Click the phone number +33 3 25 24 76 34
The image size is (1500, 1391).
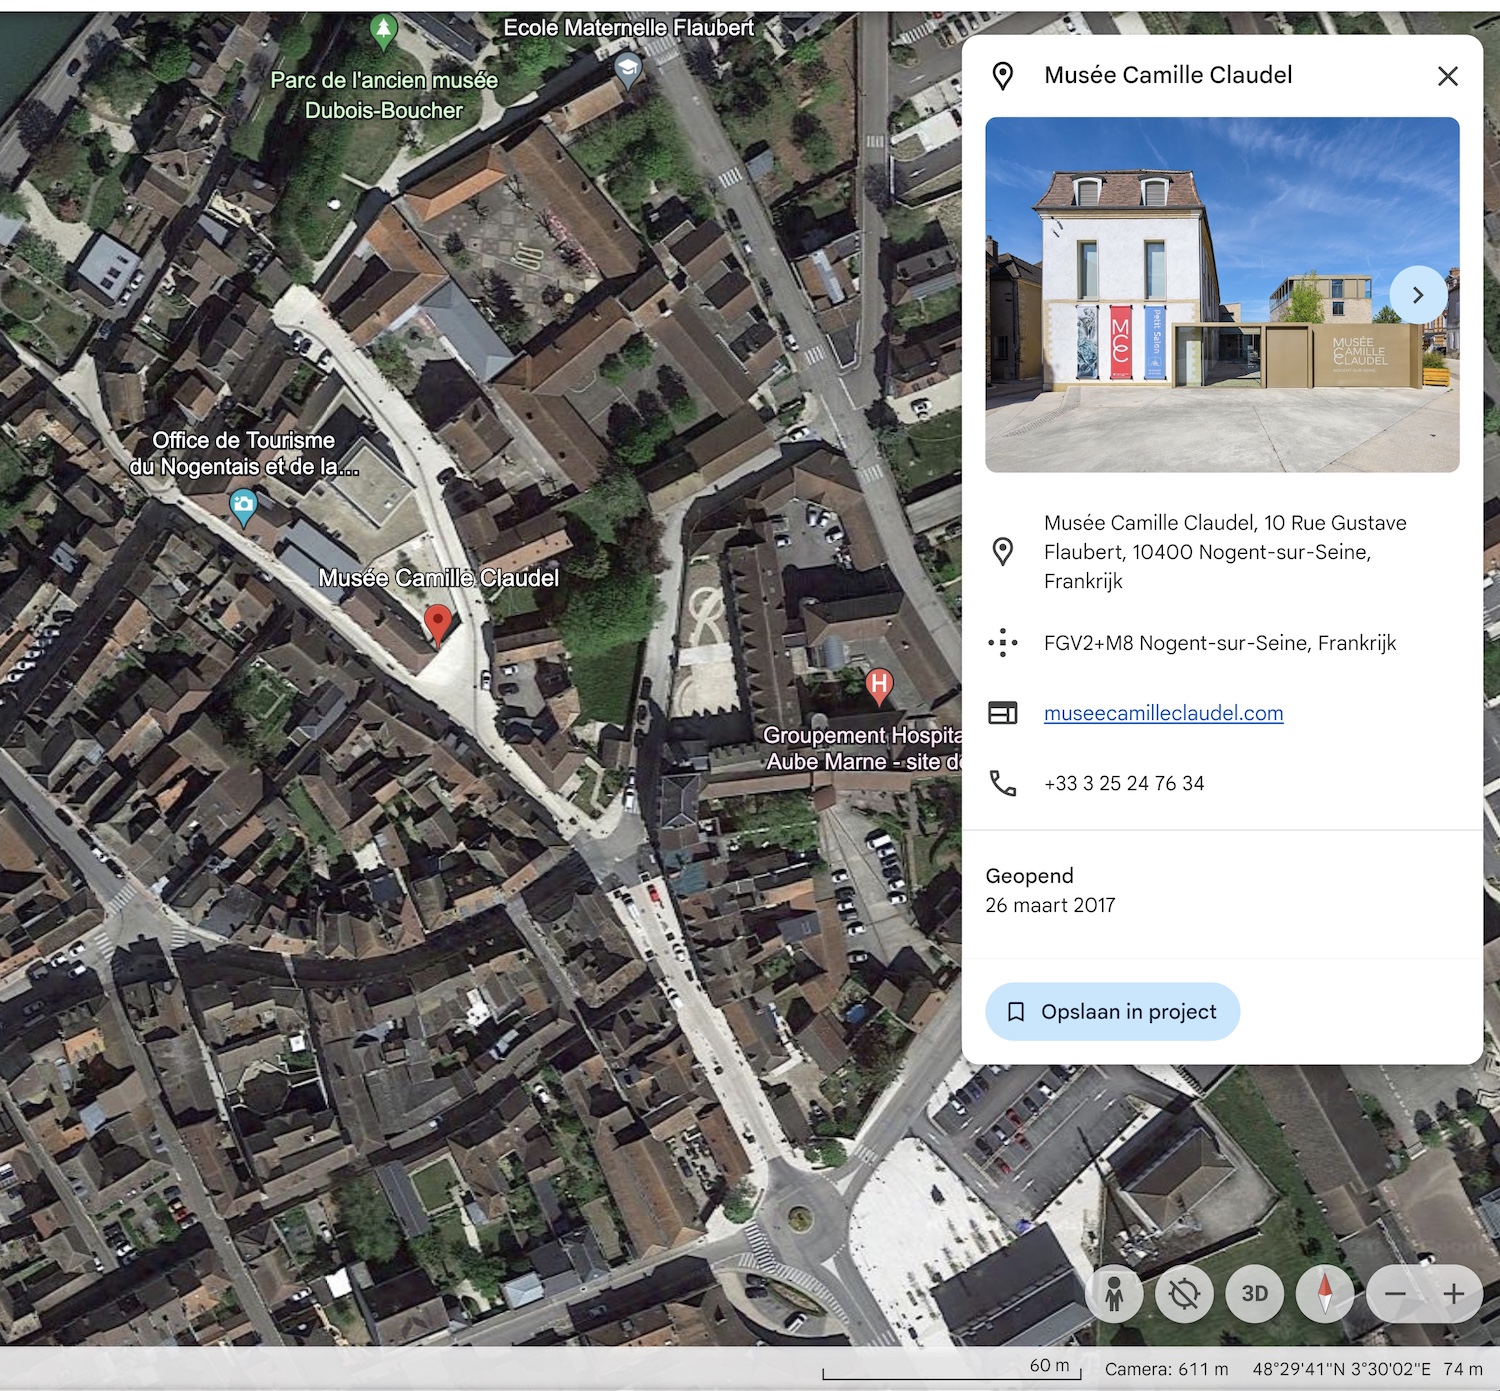(x=1124, y=783)
